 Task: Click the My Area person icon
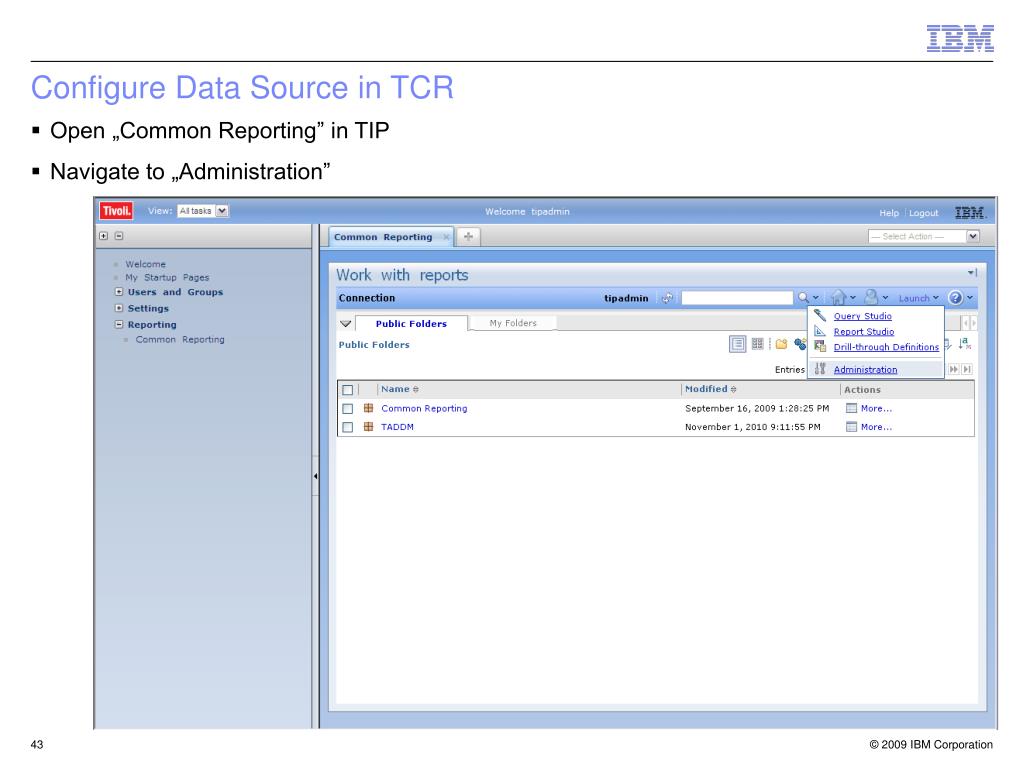[x=871, y=297]
